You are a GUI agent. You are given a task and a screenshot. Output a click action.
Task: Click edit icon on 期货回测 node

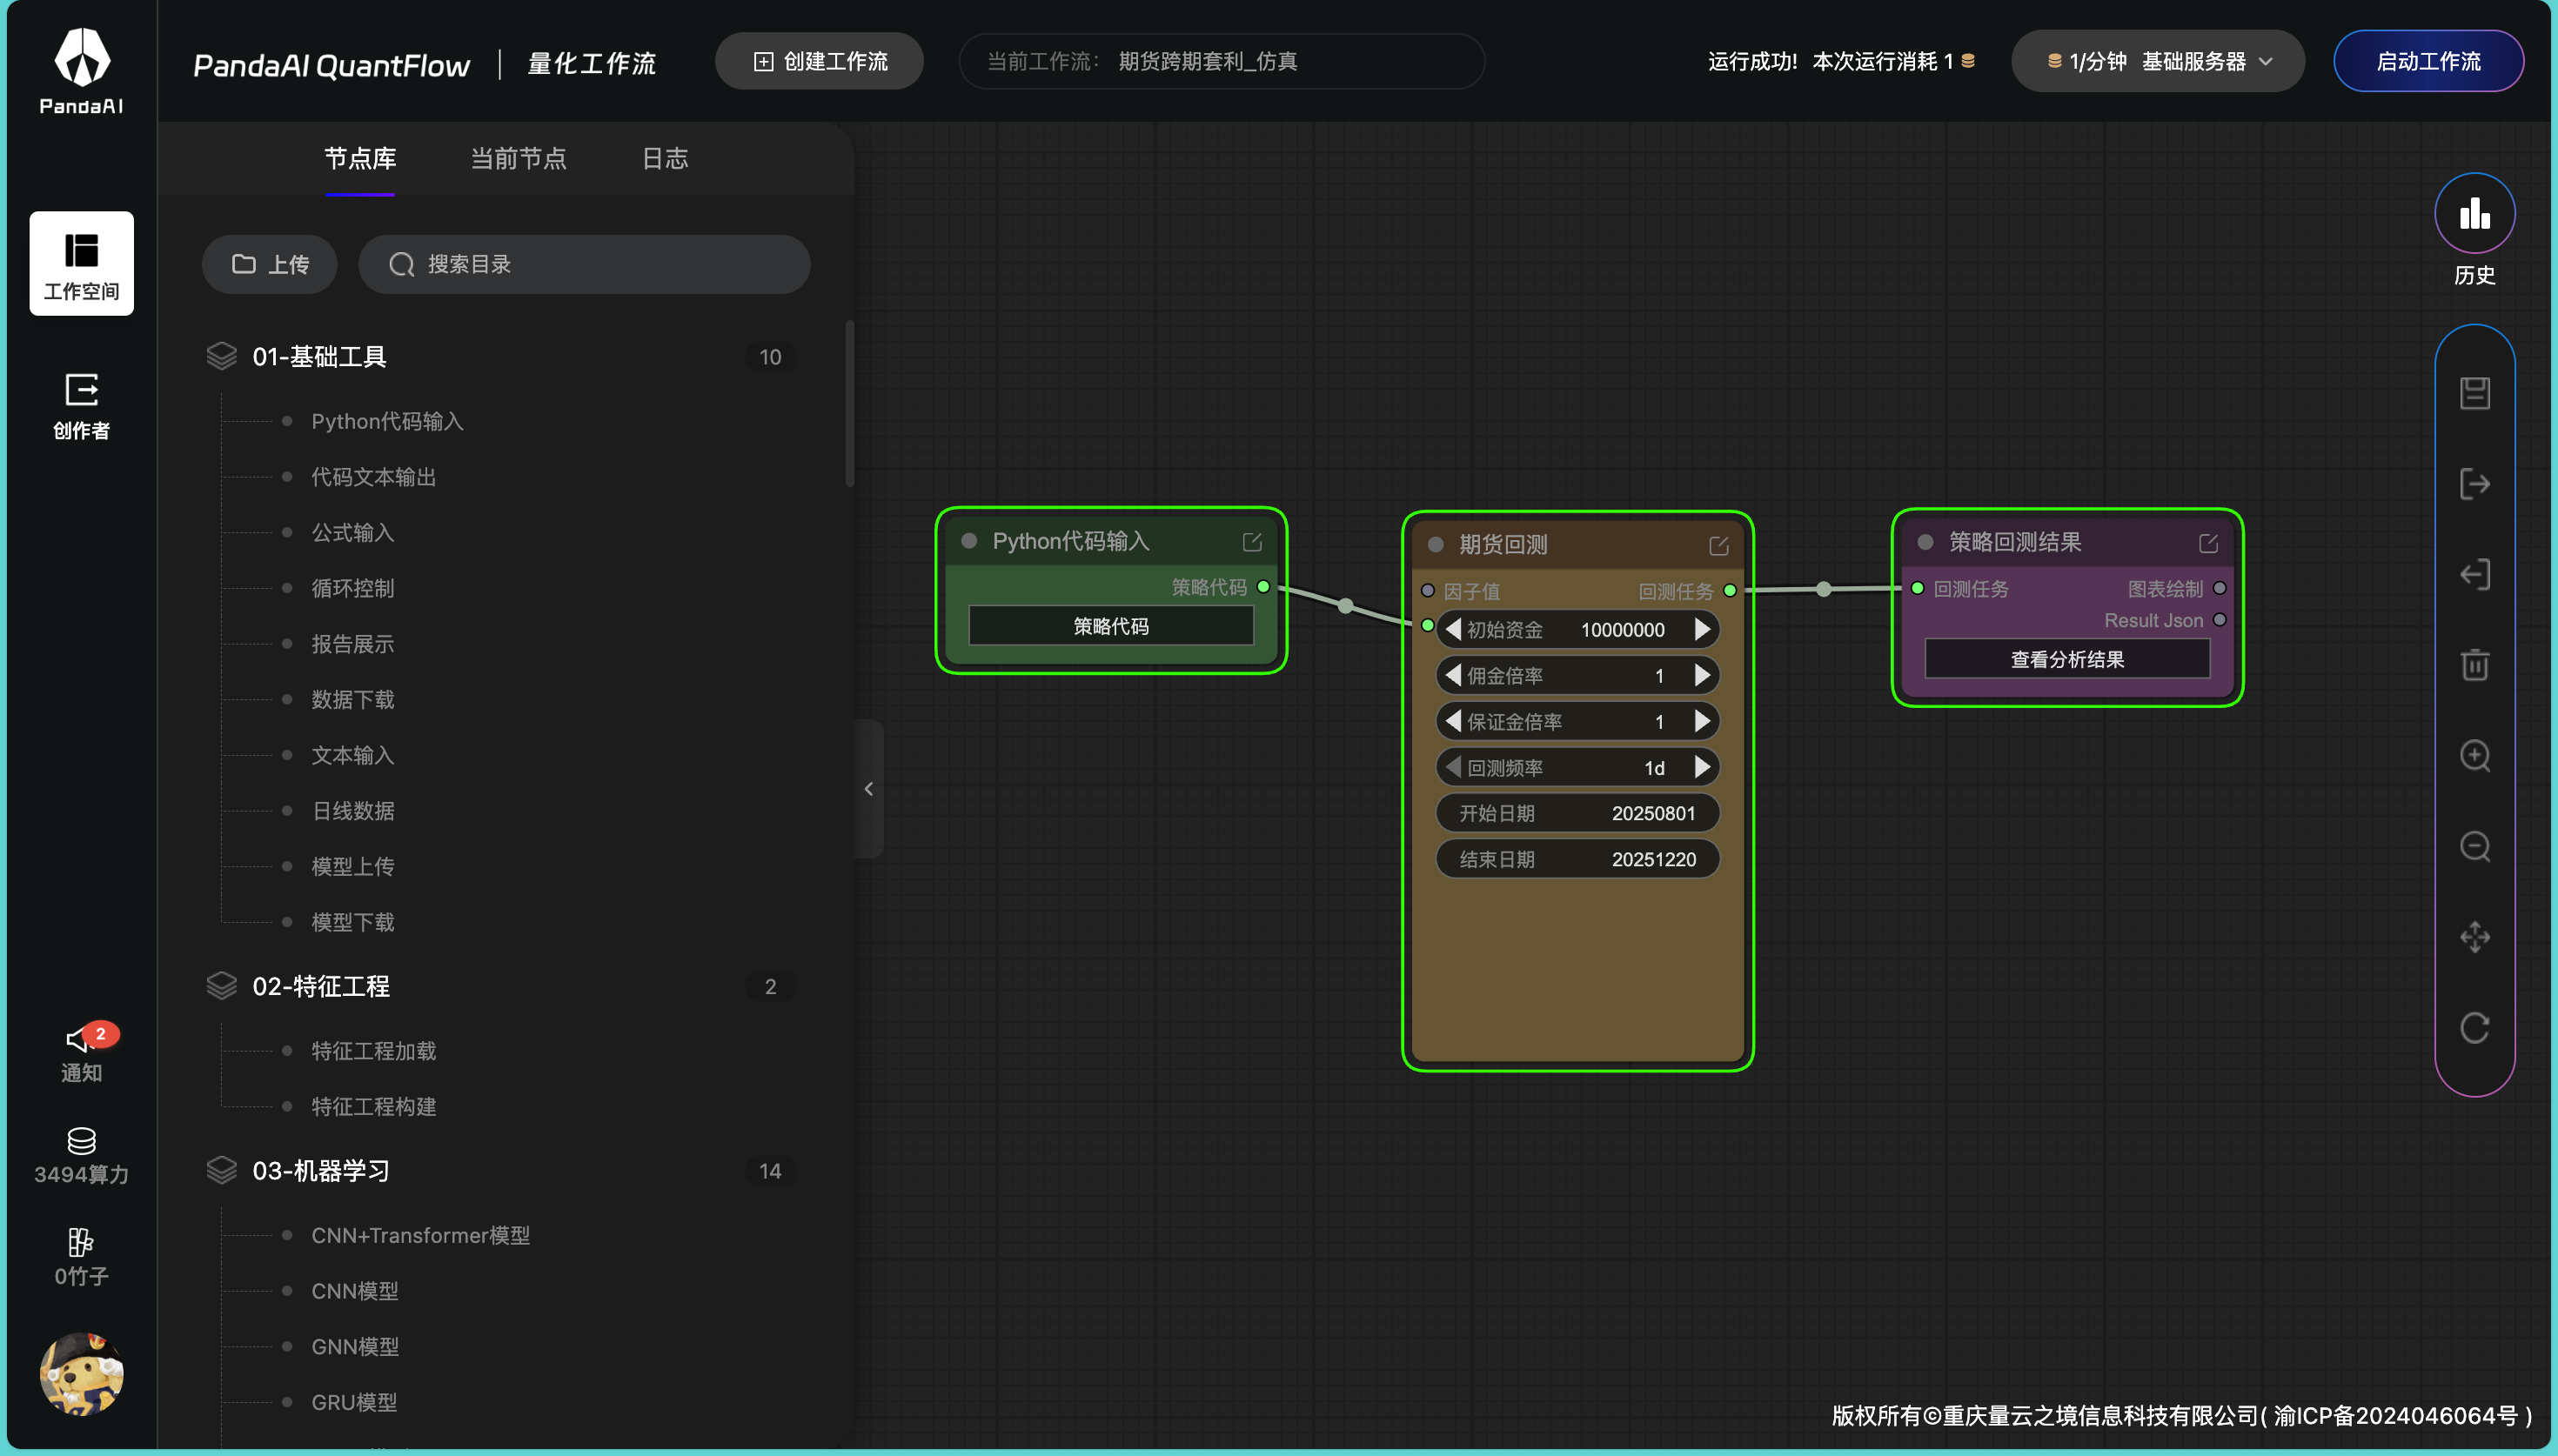[x=1718, y=546]
